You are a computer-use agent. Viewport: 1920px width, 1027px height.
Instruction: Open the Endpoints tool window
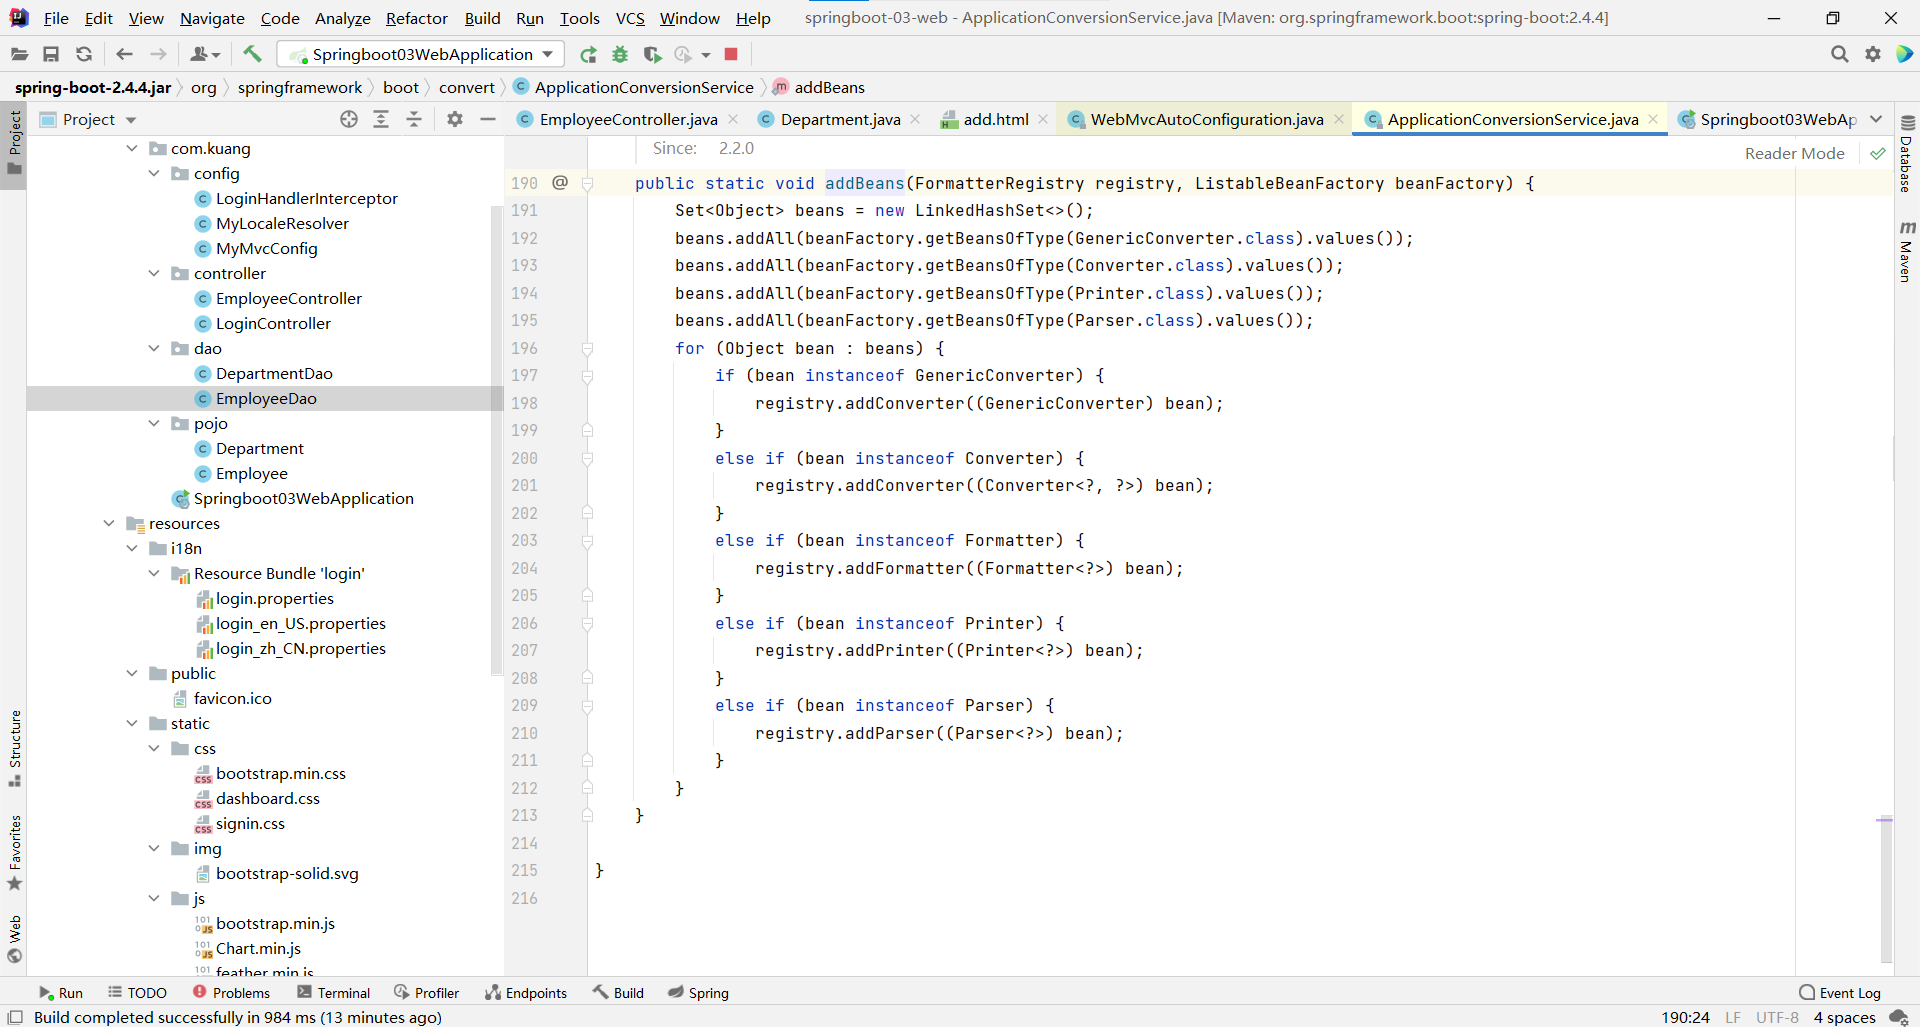pyautogui.click(x=526, y=993)
